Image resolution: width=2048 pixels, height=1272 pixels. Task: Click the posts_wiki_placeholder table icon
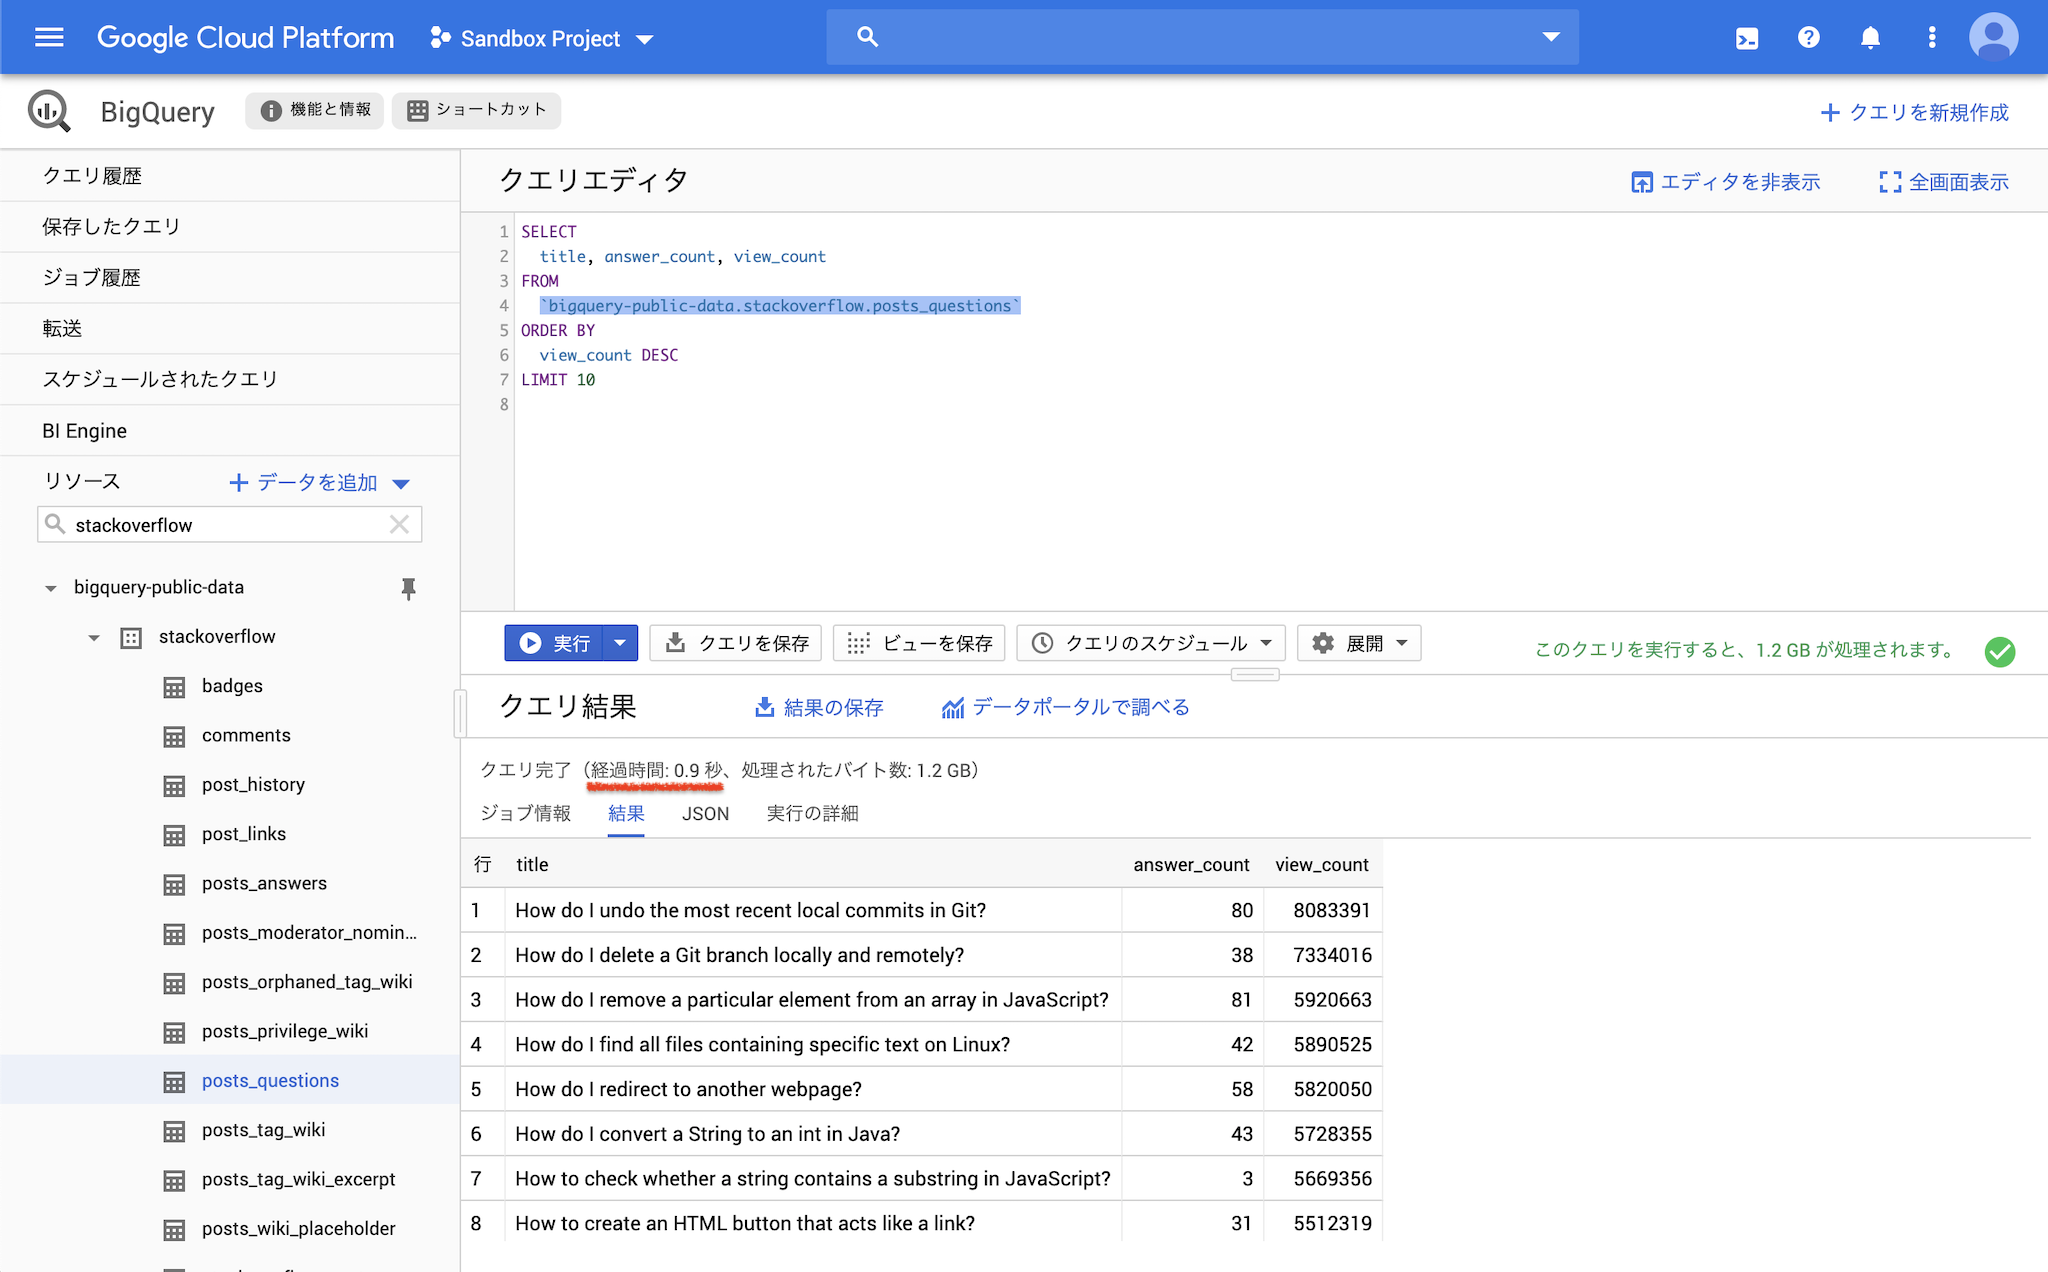tap(174, 1229)
